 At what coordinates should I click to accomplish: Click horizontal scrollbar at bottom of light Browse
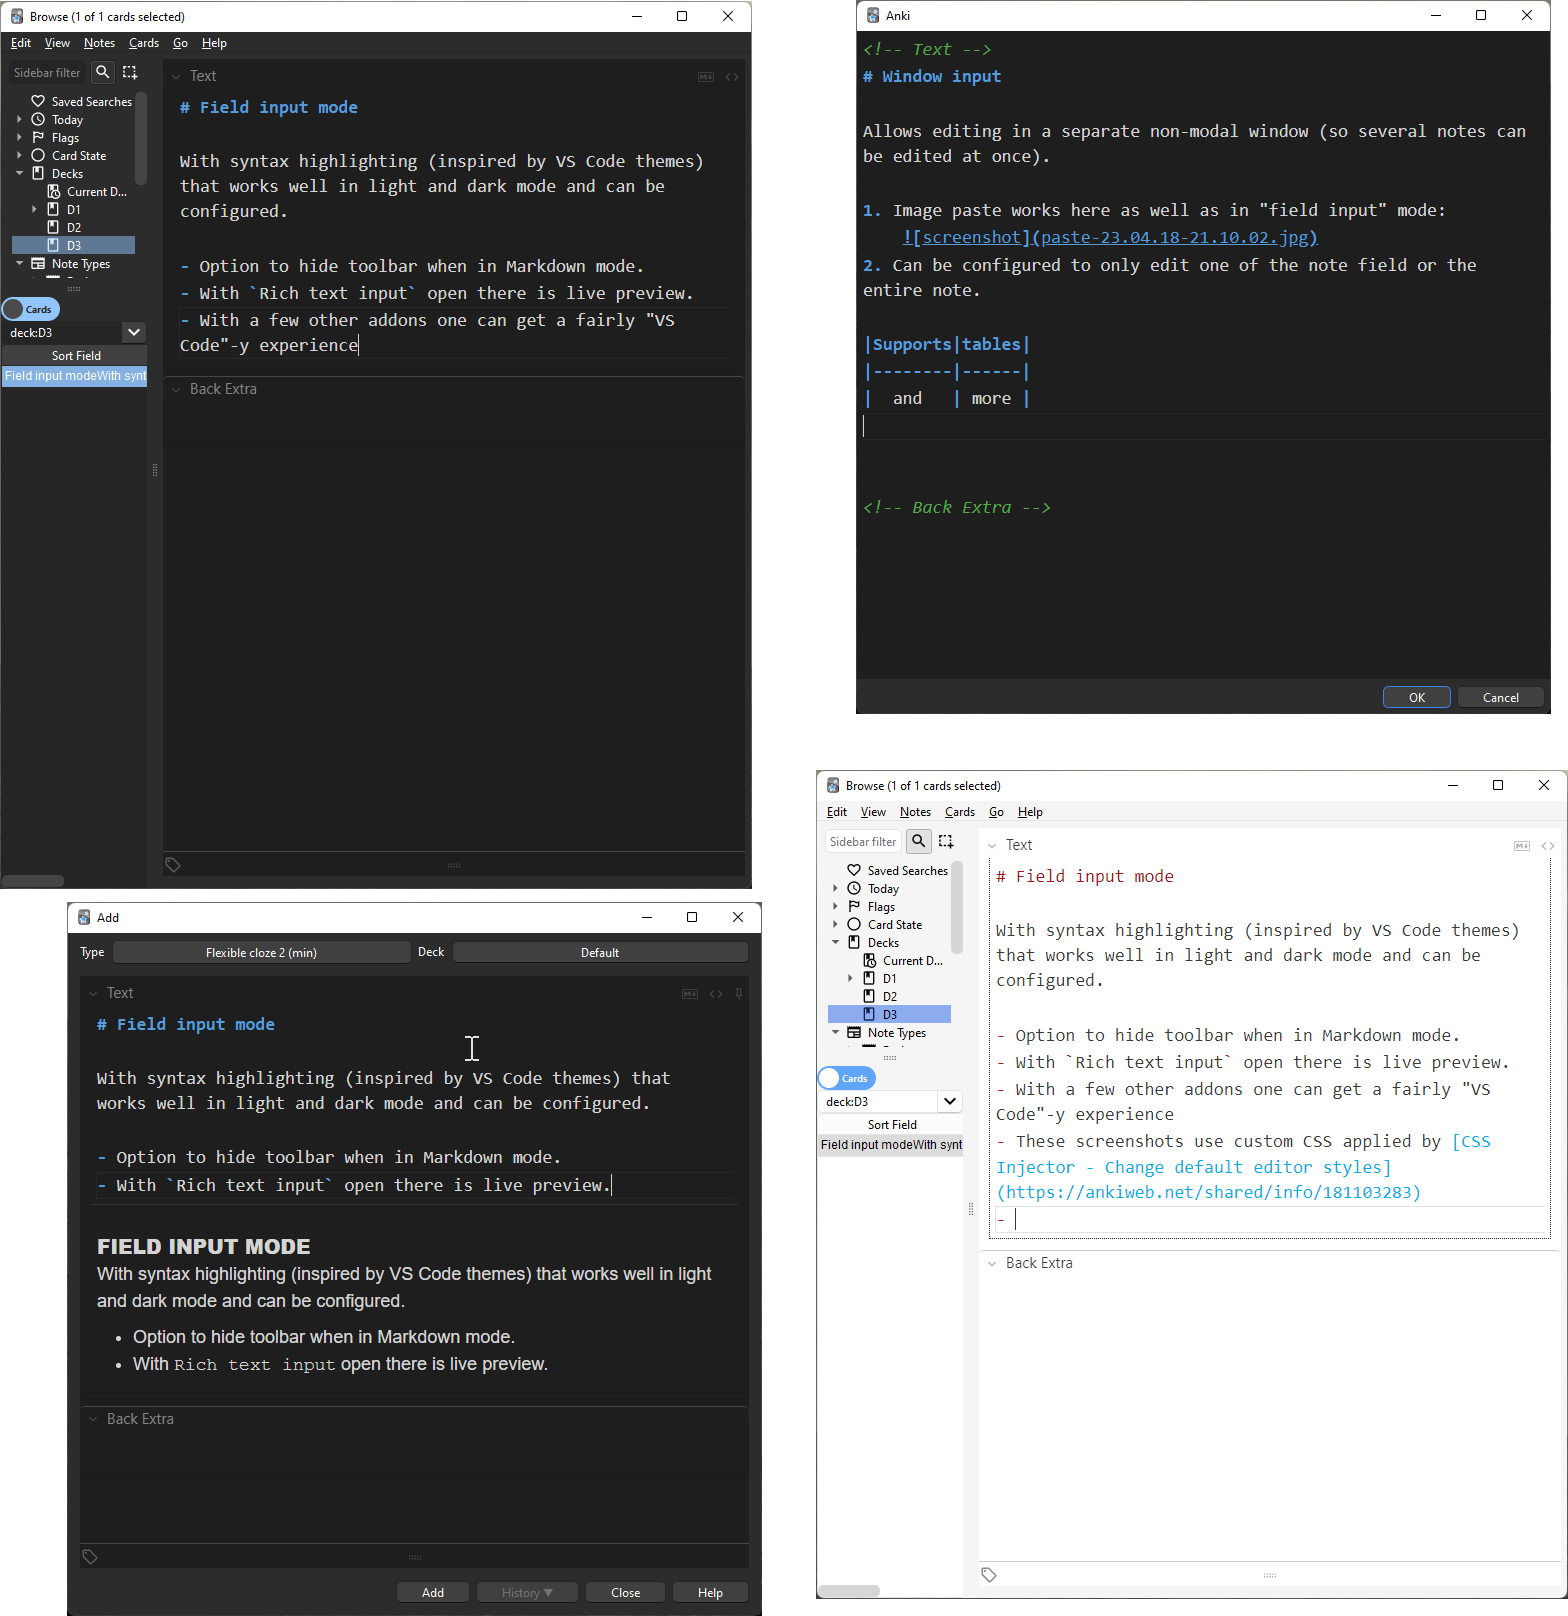[849, 1590]
